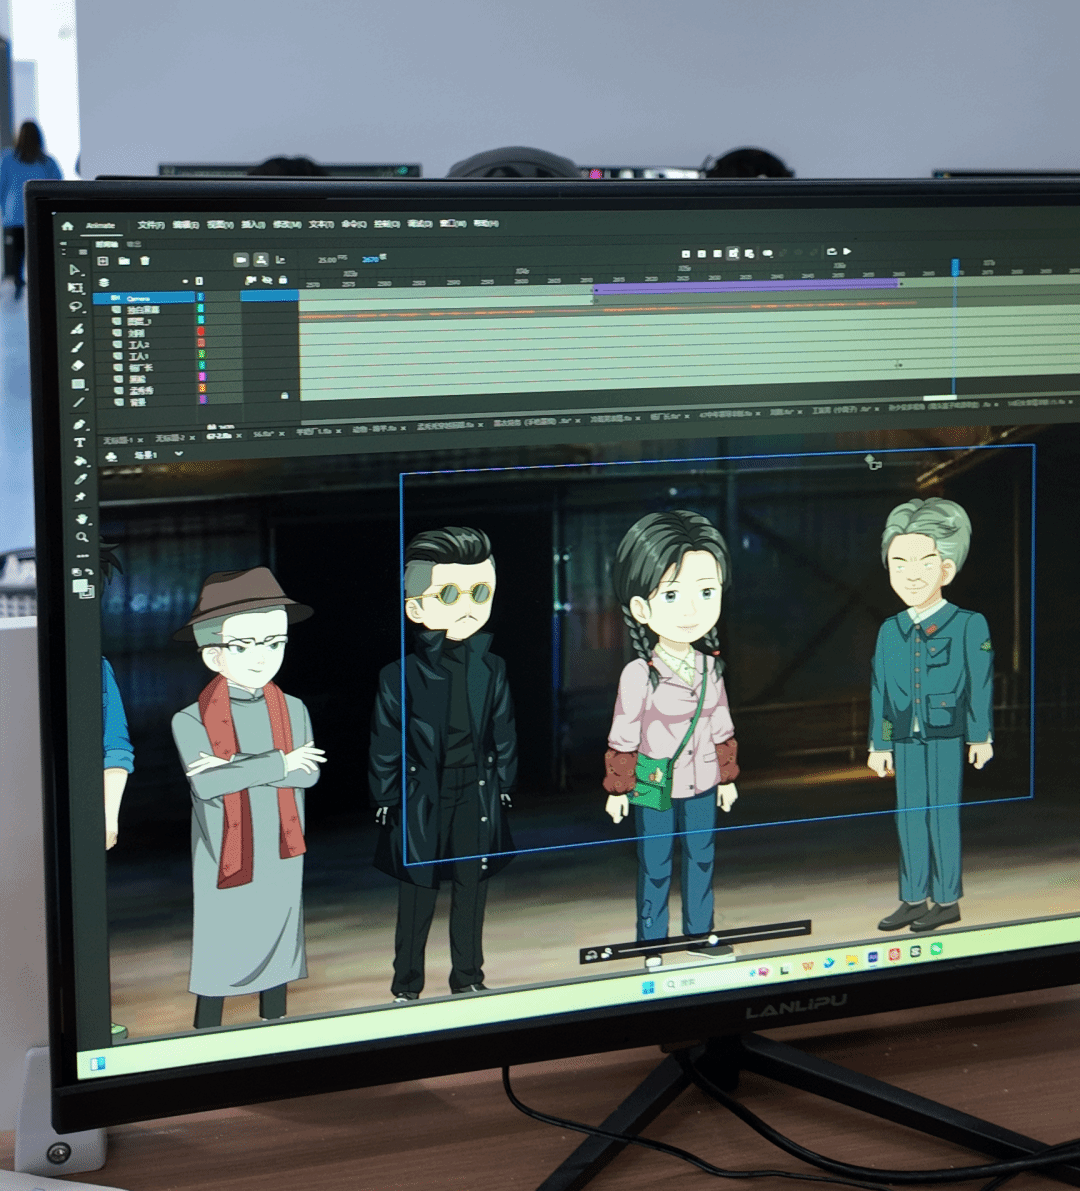Viewport: 1080px width, 1191px height.
Task: Click the Rectangle tool flyout
Action: click(79, 384)
